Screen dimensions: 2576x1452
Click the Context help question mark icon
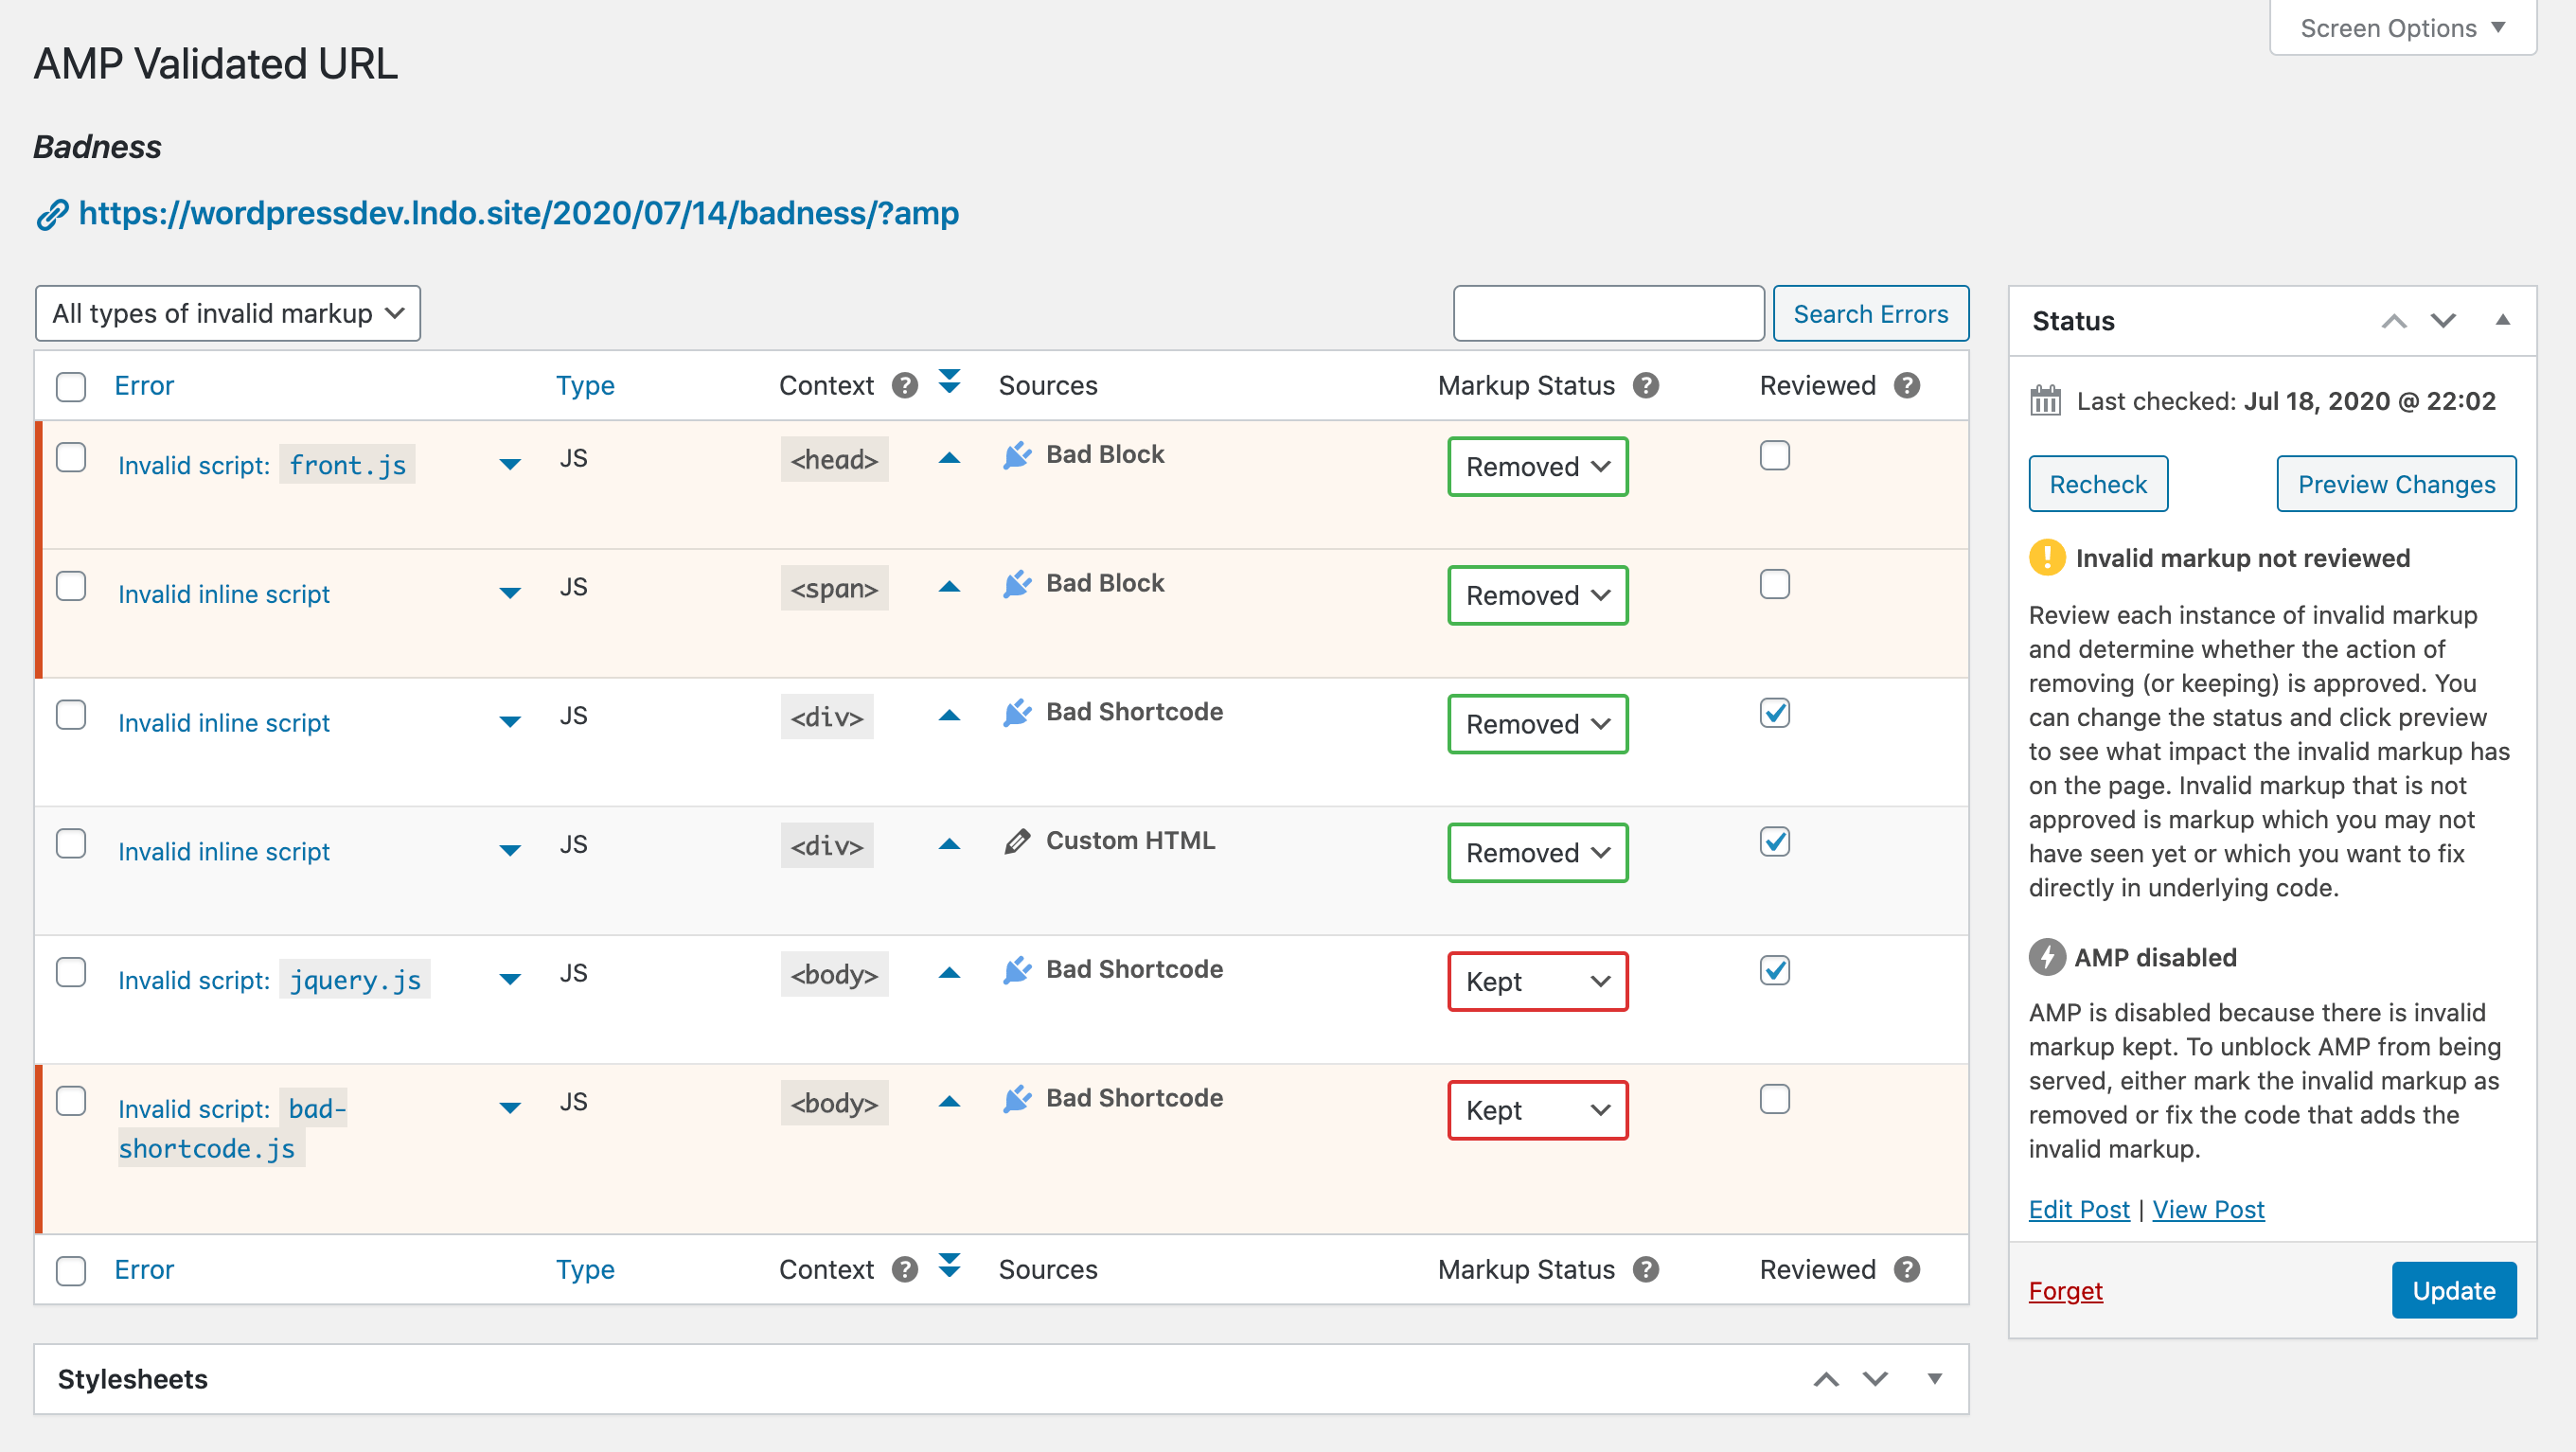904,385
